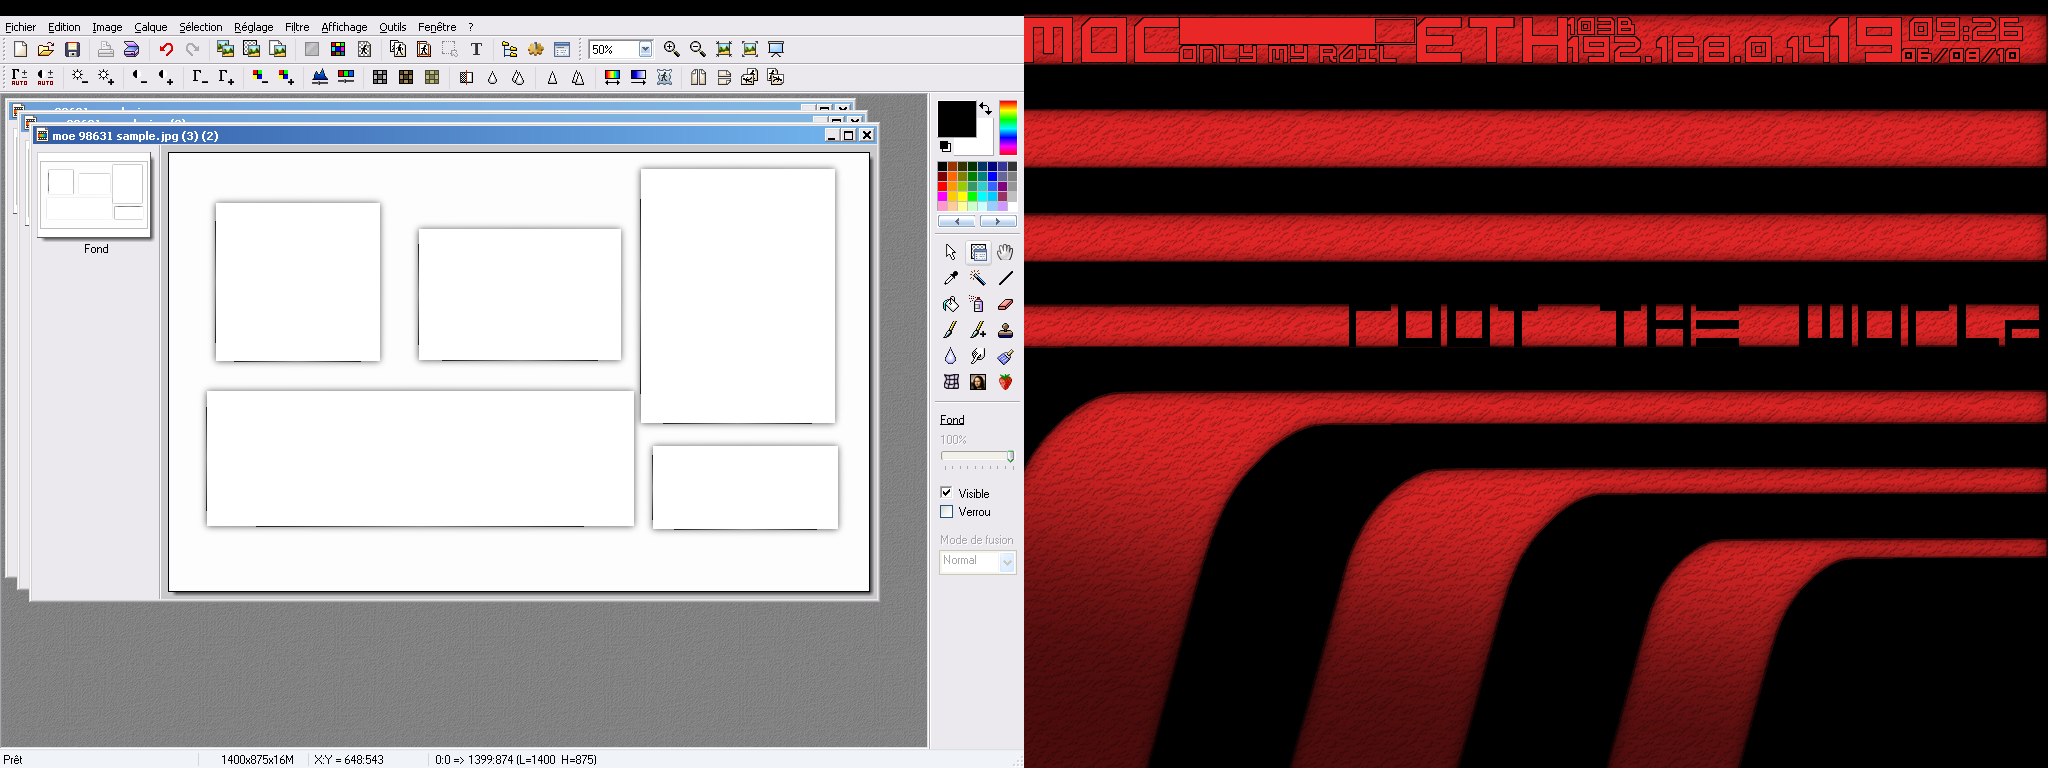Increase saturation with colored squares plus icon
The image size is (2048, 768).
point(286,77)
